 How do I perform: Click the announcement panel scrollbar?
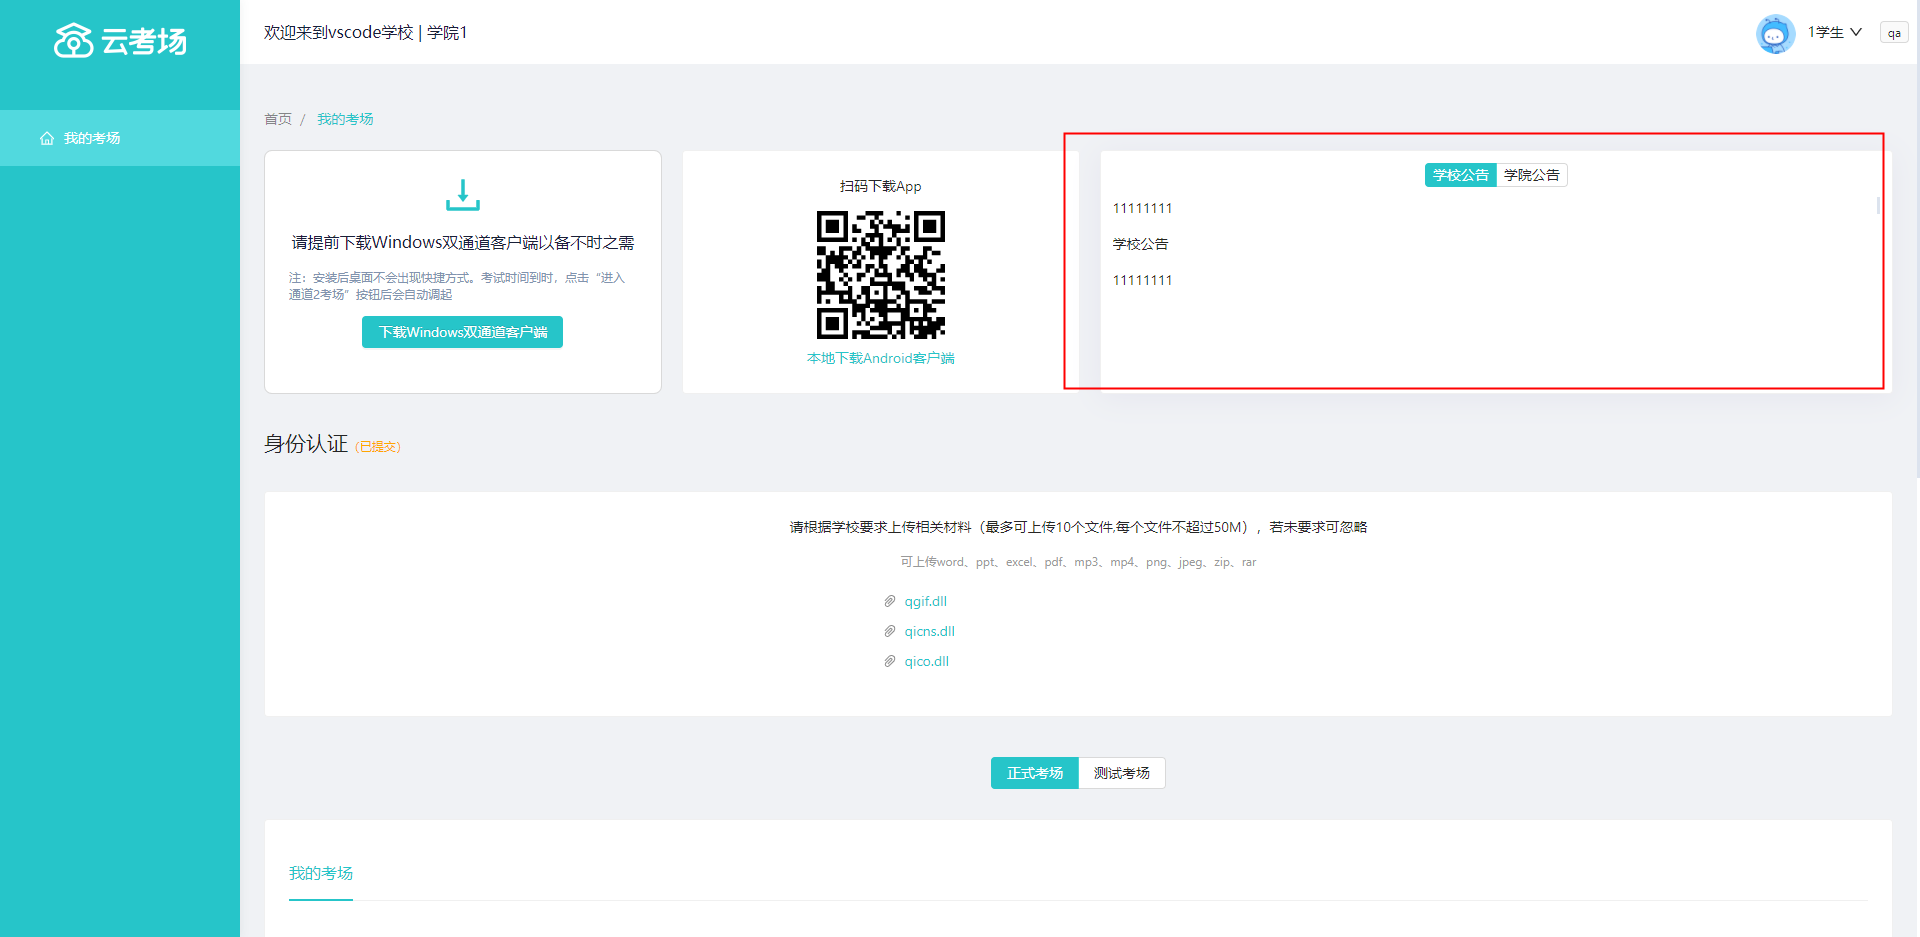click(x=1878, y=206)
